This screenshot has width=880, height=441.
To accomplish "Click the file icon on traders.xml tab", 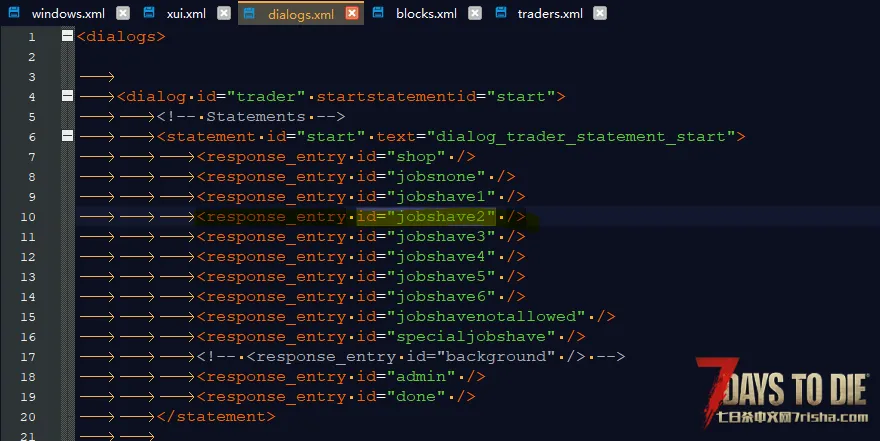I will point(500,14).
